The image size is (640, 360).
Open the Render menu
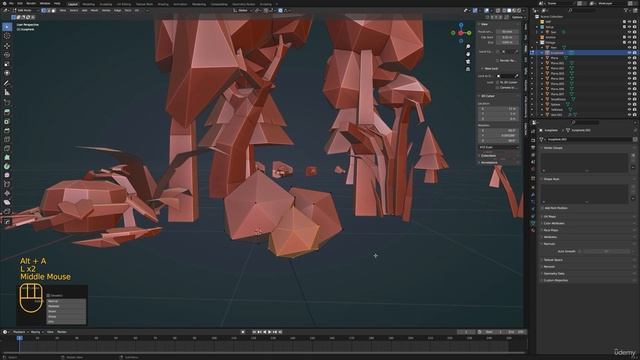(x=31, y=4)
